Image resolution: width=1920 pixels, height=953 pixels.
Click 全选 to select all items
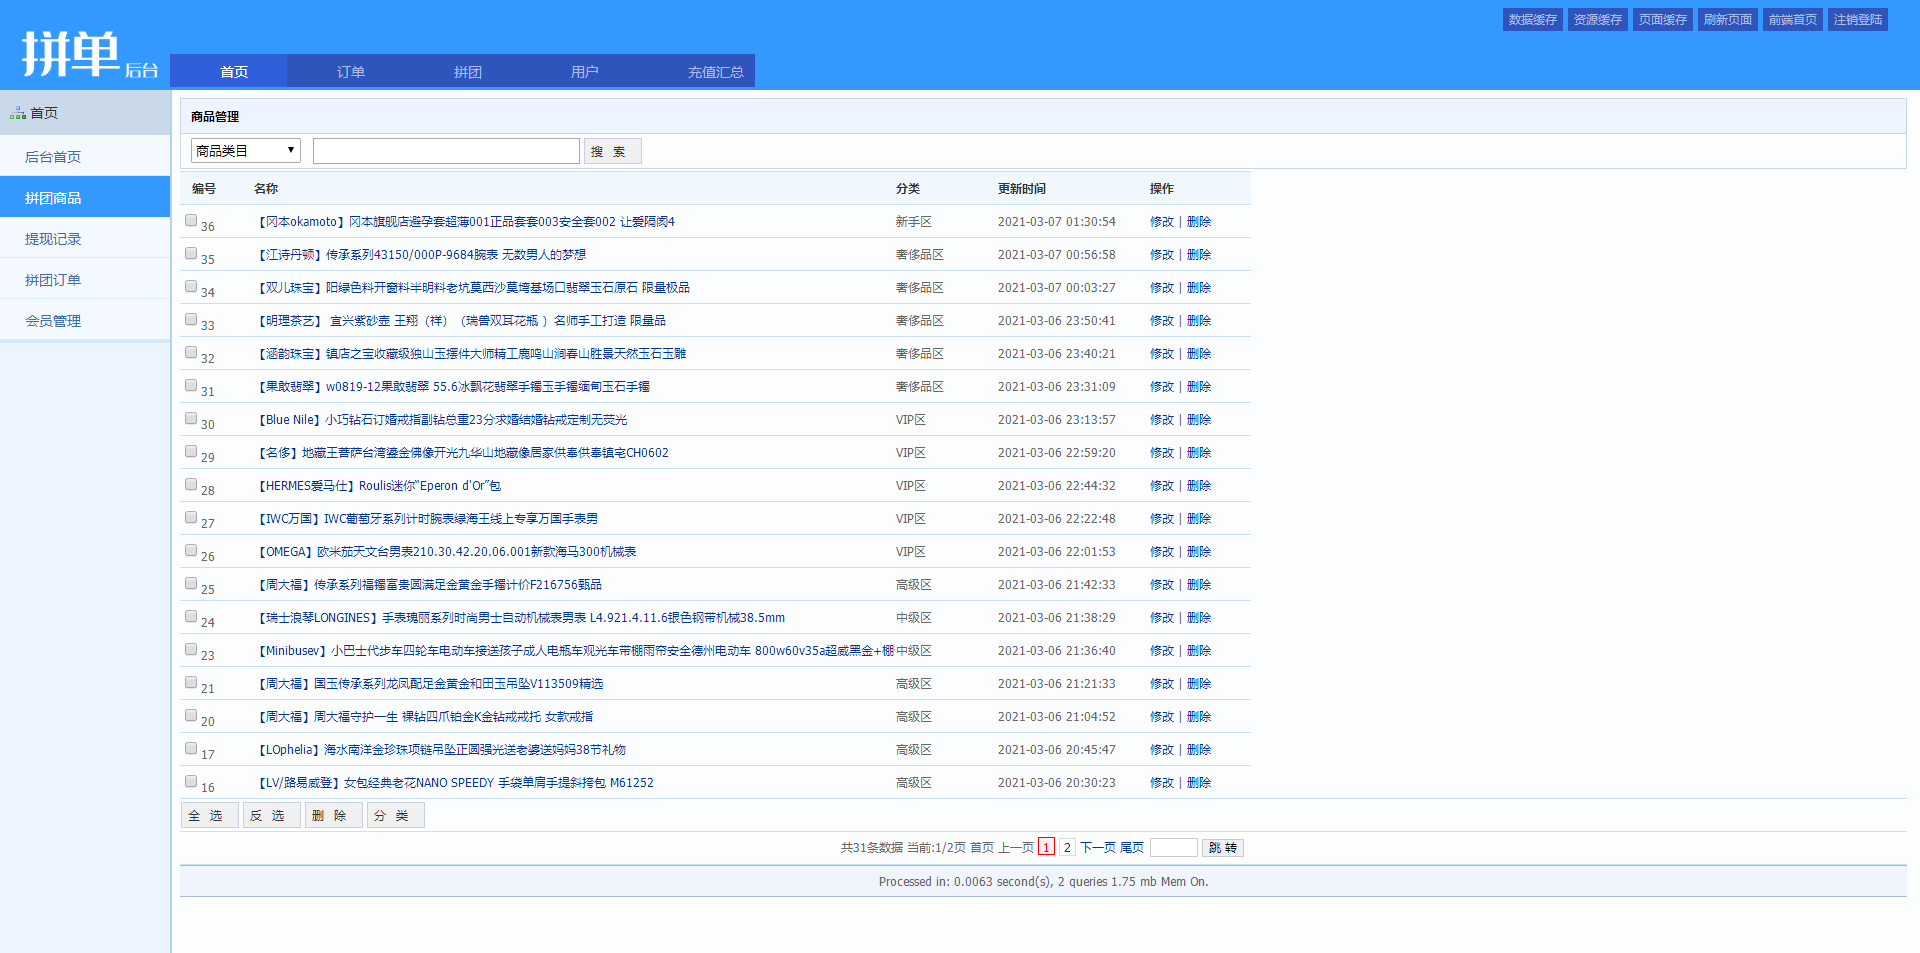(x=209, y=815)
